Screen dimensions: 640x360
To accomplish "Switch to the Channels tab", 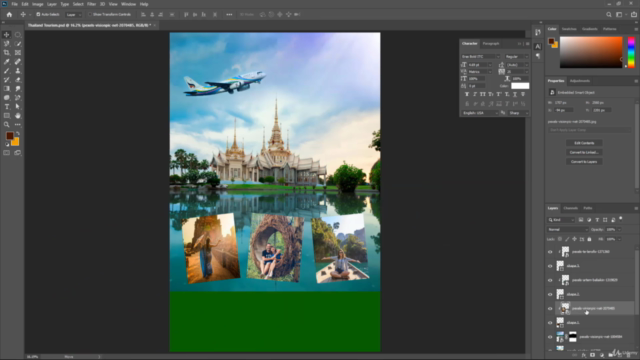I will click(x=571, y=208).
